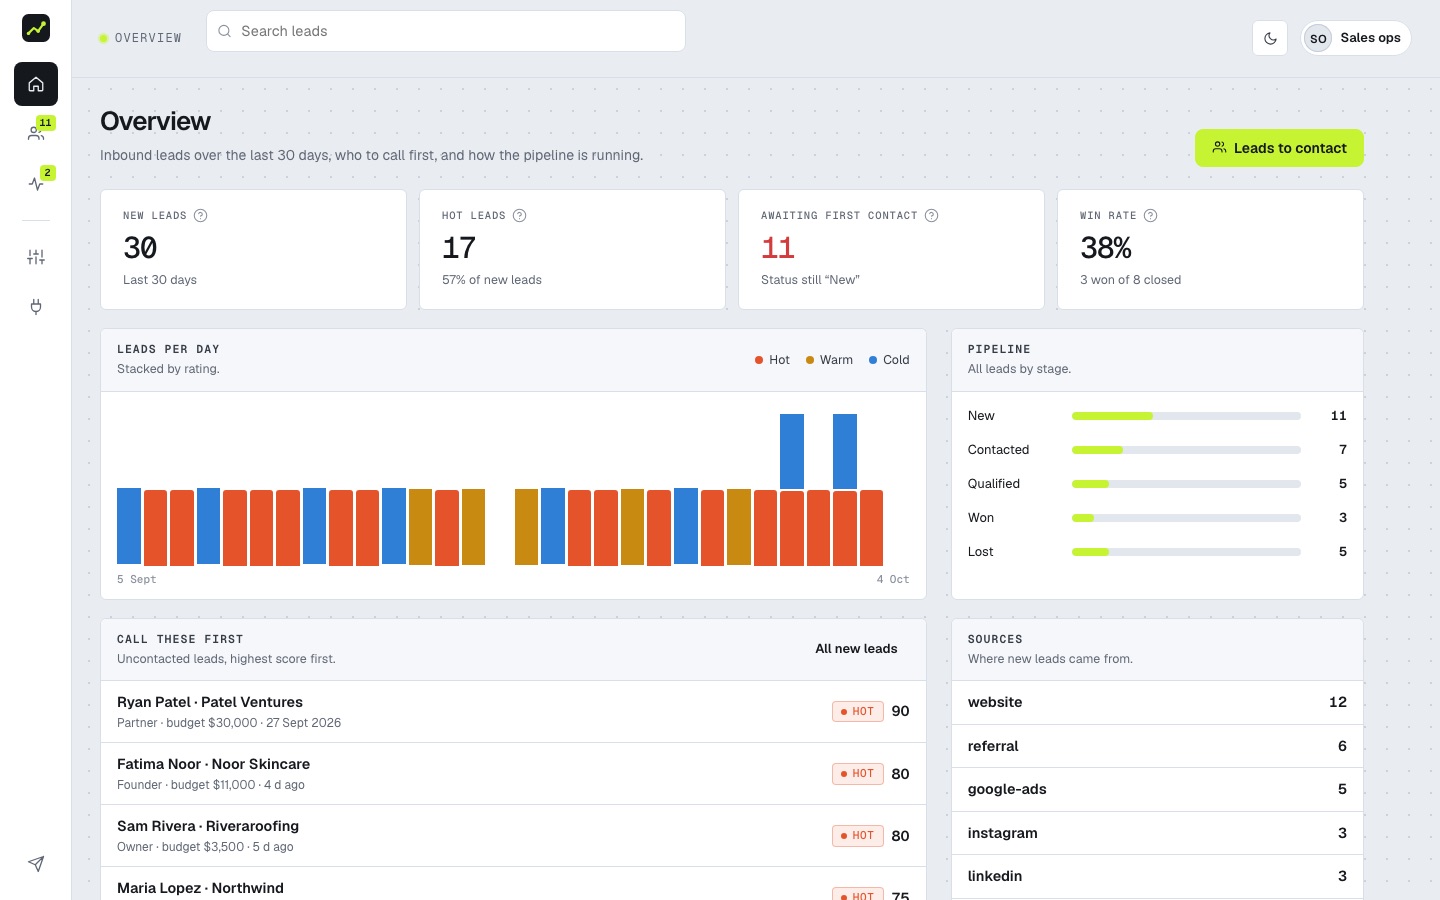The image size is (1440, 900).
Task: Open the Sam Rivera · Riveraroofing lead
Action: (513, 836)
